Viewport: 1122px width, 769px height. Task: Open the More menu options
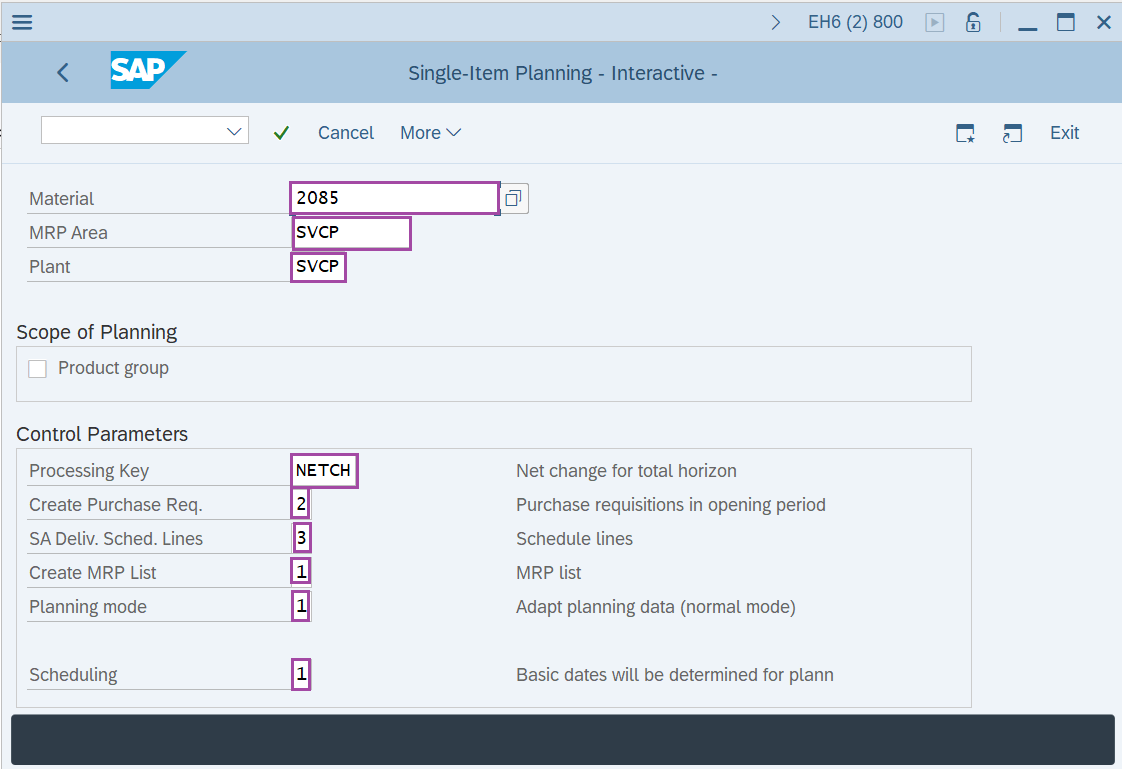point(430,132)
